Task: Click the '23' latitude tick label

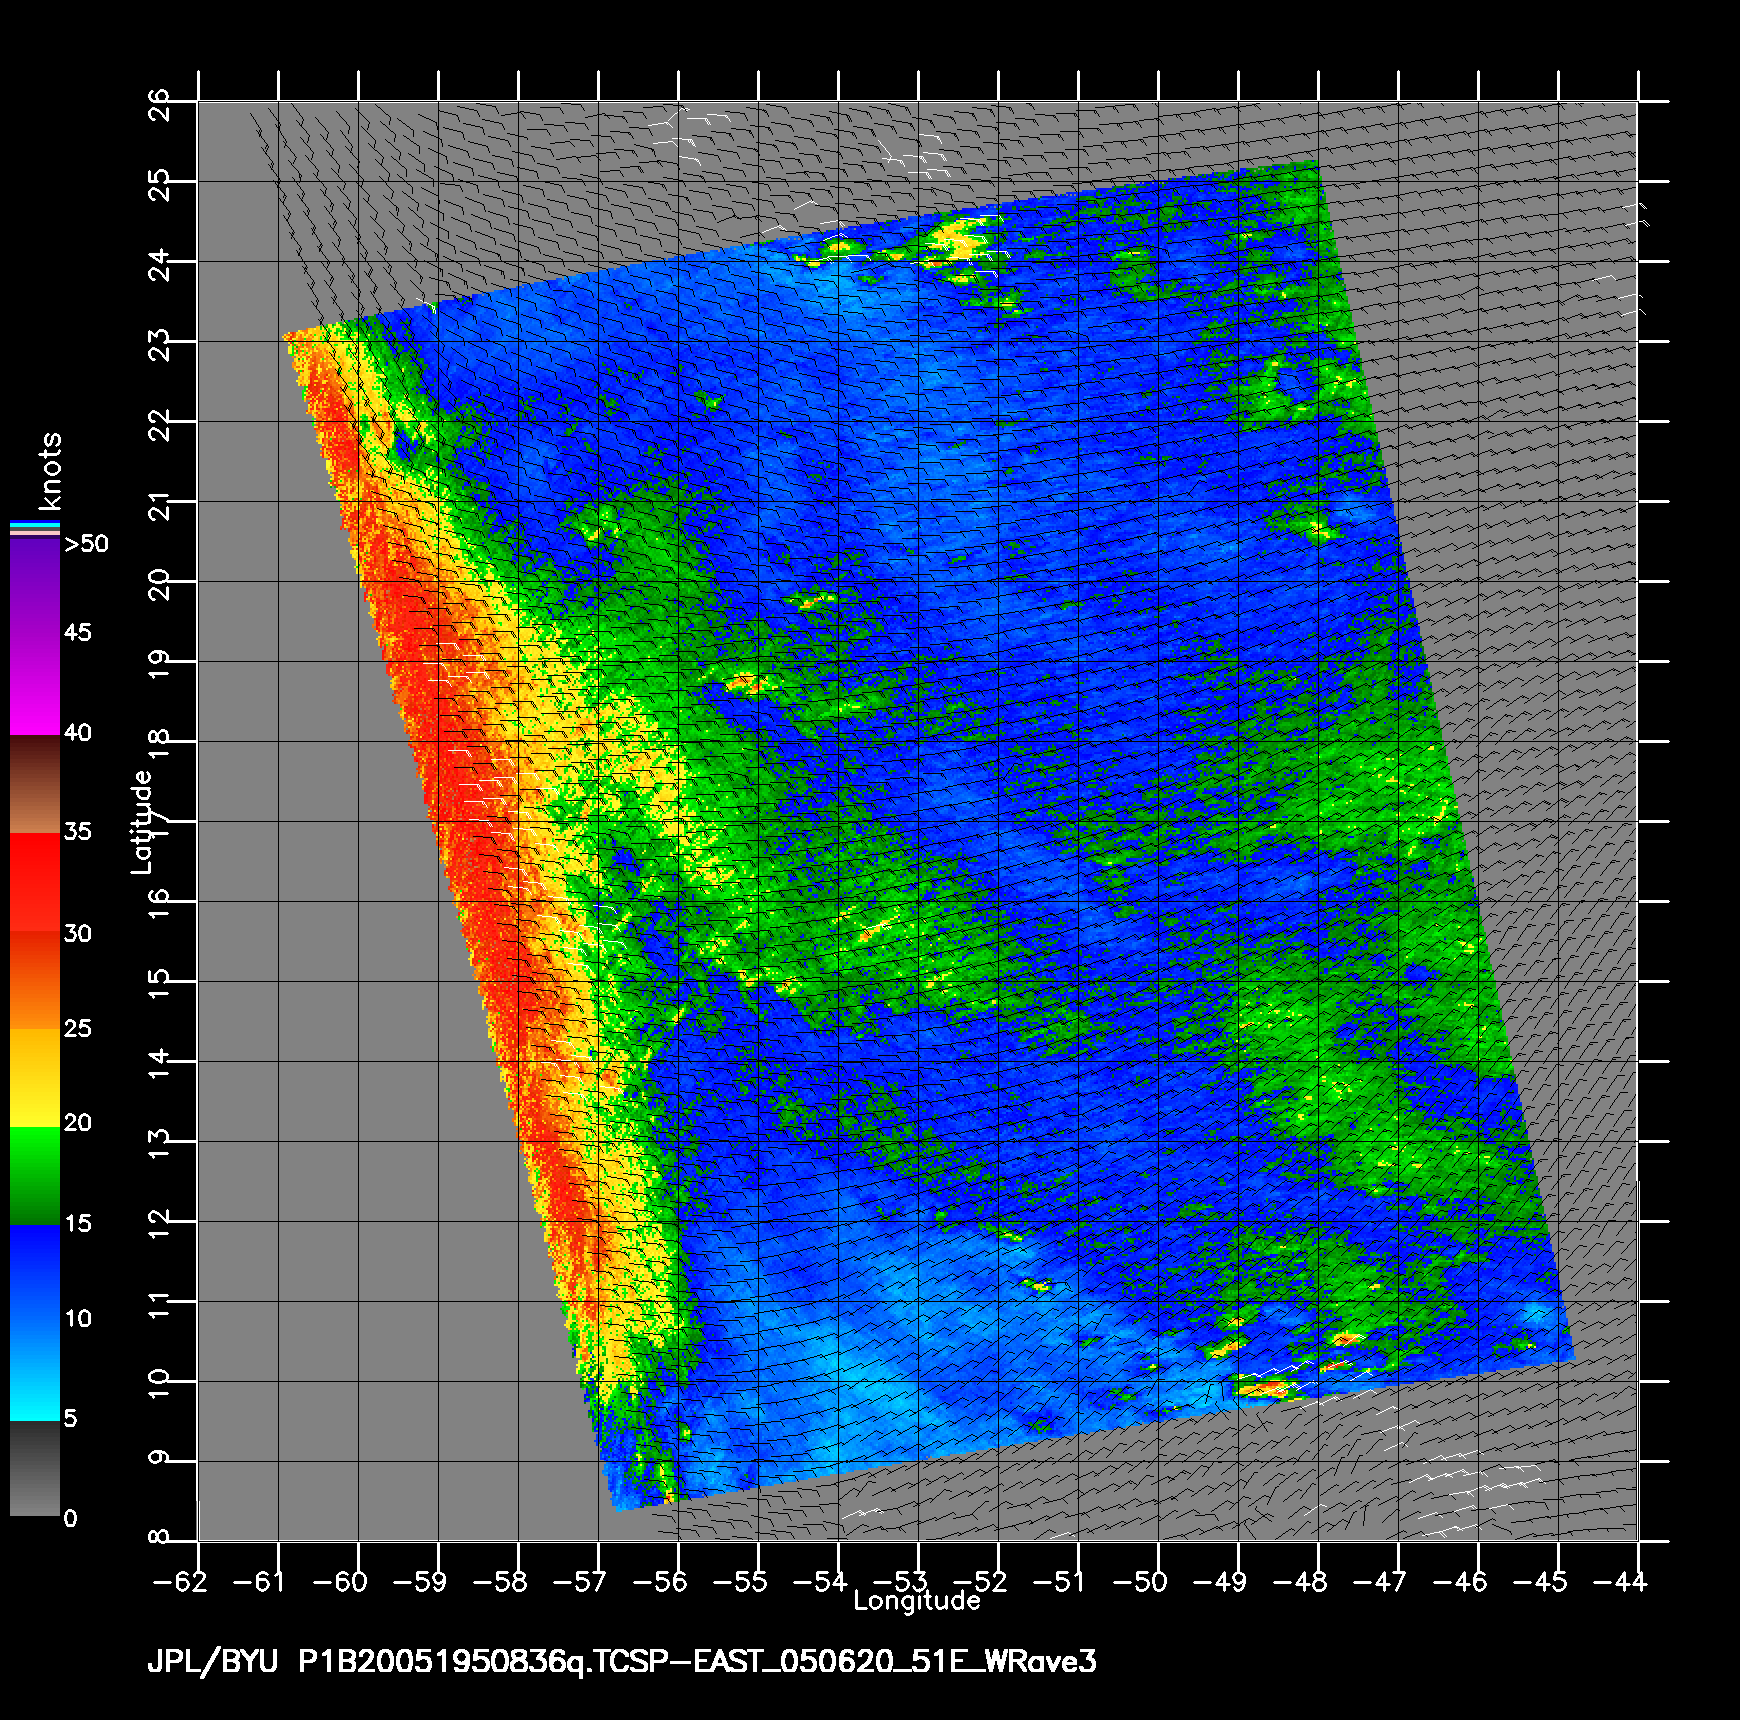Action: coord(159,344)
